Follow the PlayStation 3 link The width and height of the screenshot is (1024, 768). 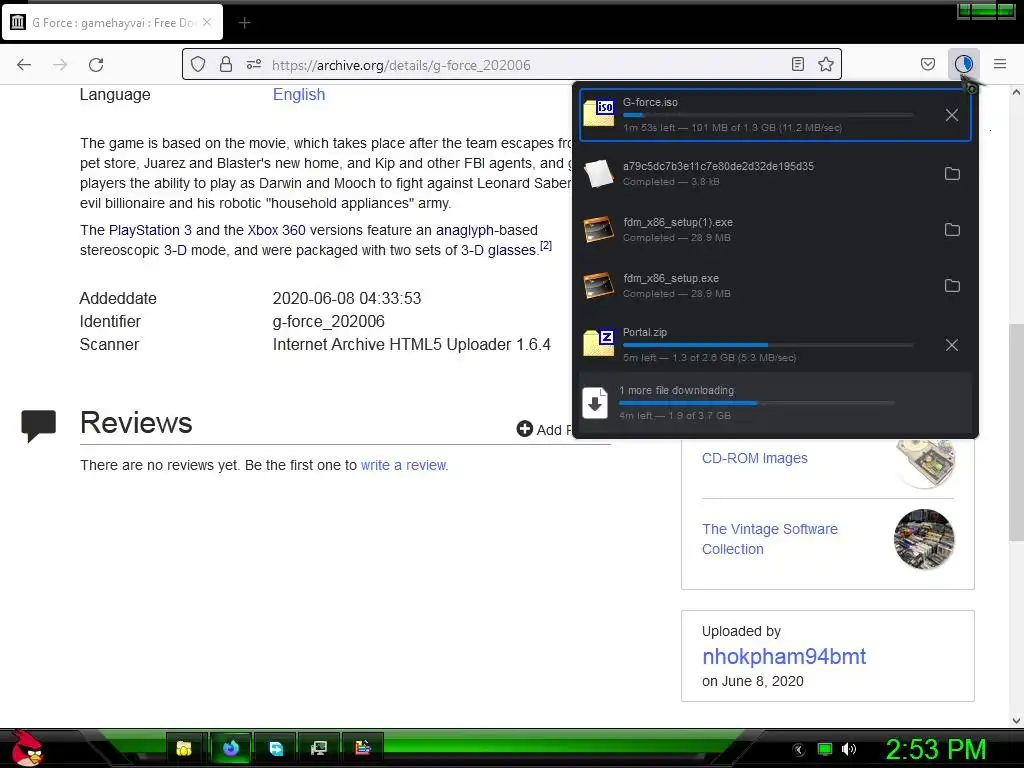click(150, 230)
